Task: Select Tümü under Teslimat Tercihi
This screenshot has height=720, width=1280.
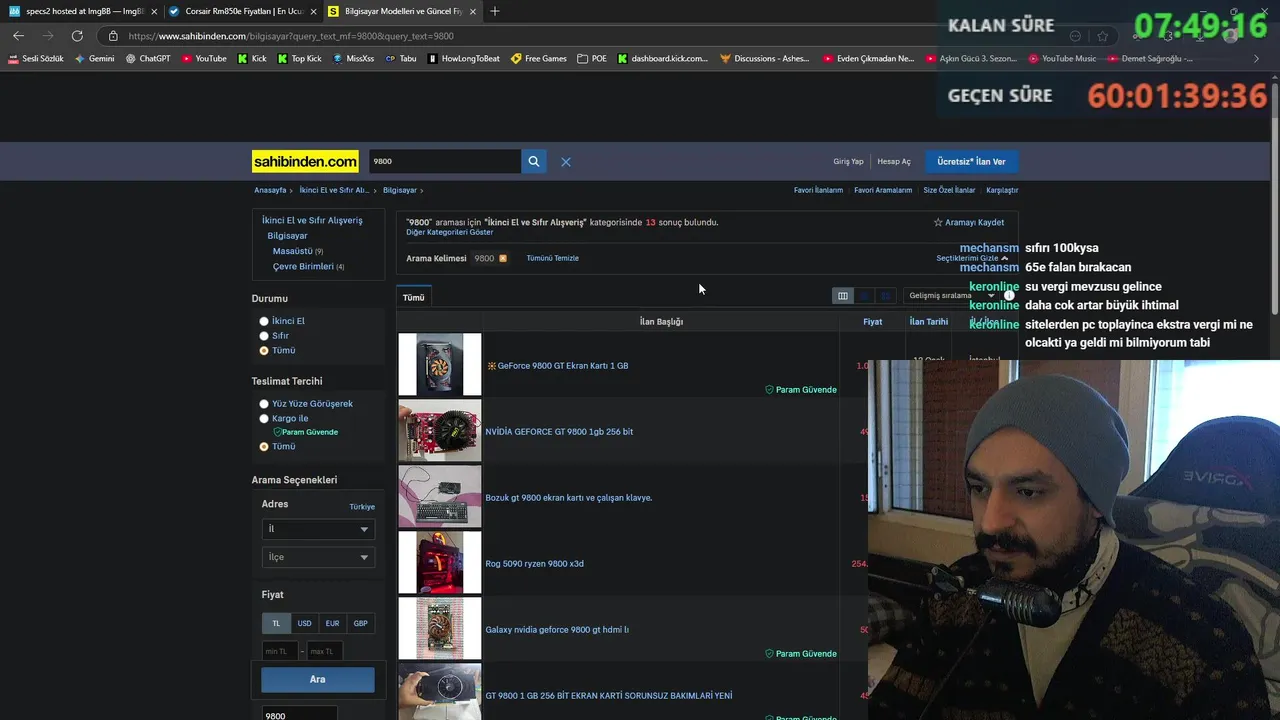Action: [x=264, y=447]
